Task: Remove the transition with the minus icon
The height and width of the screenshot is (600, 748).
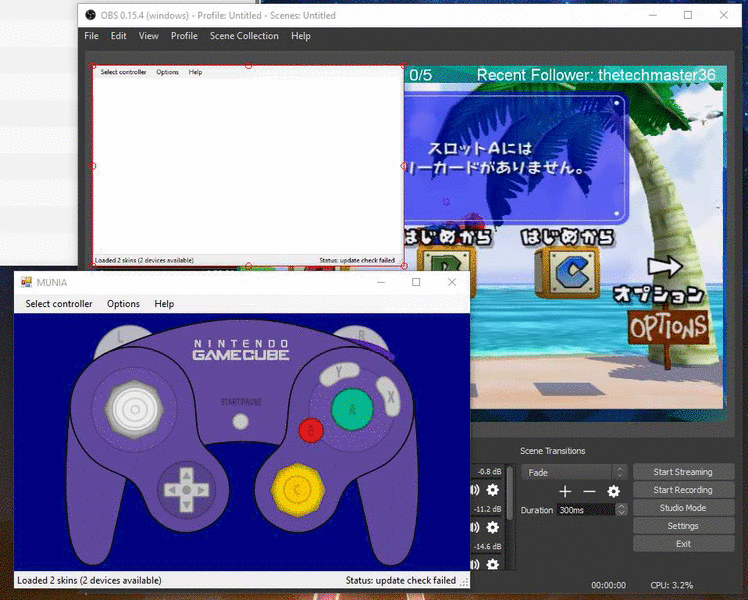Action: [590, 491]
